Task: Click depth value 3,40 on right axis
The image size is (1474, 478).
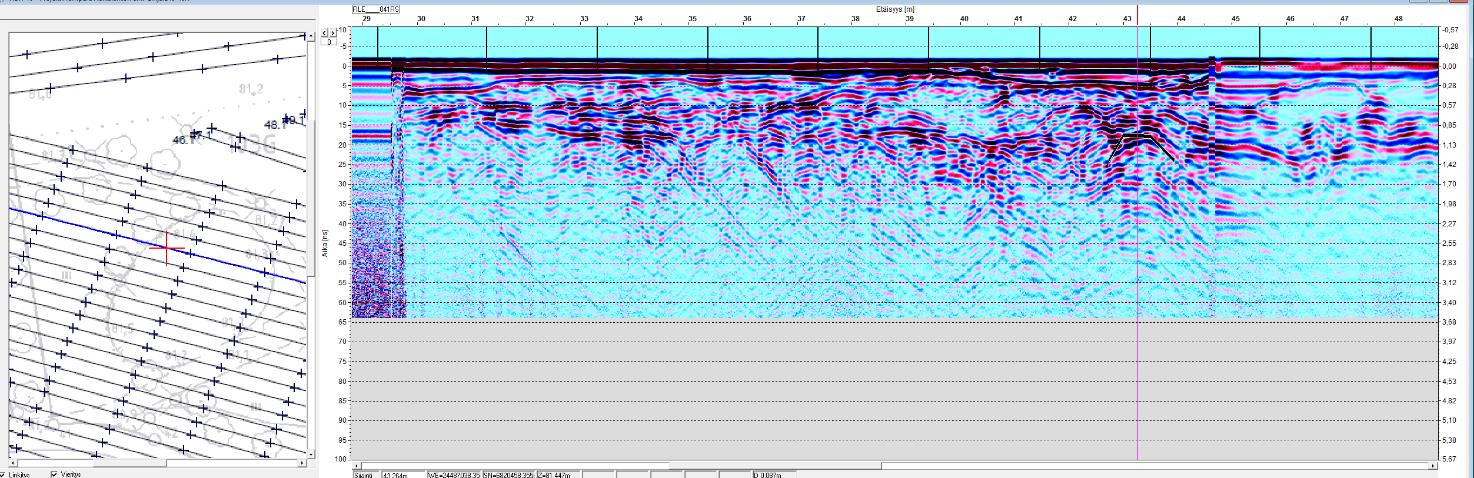Action: [1449, 302]
